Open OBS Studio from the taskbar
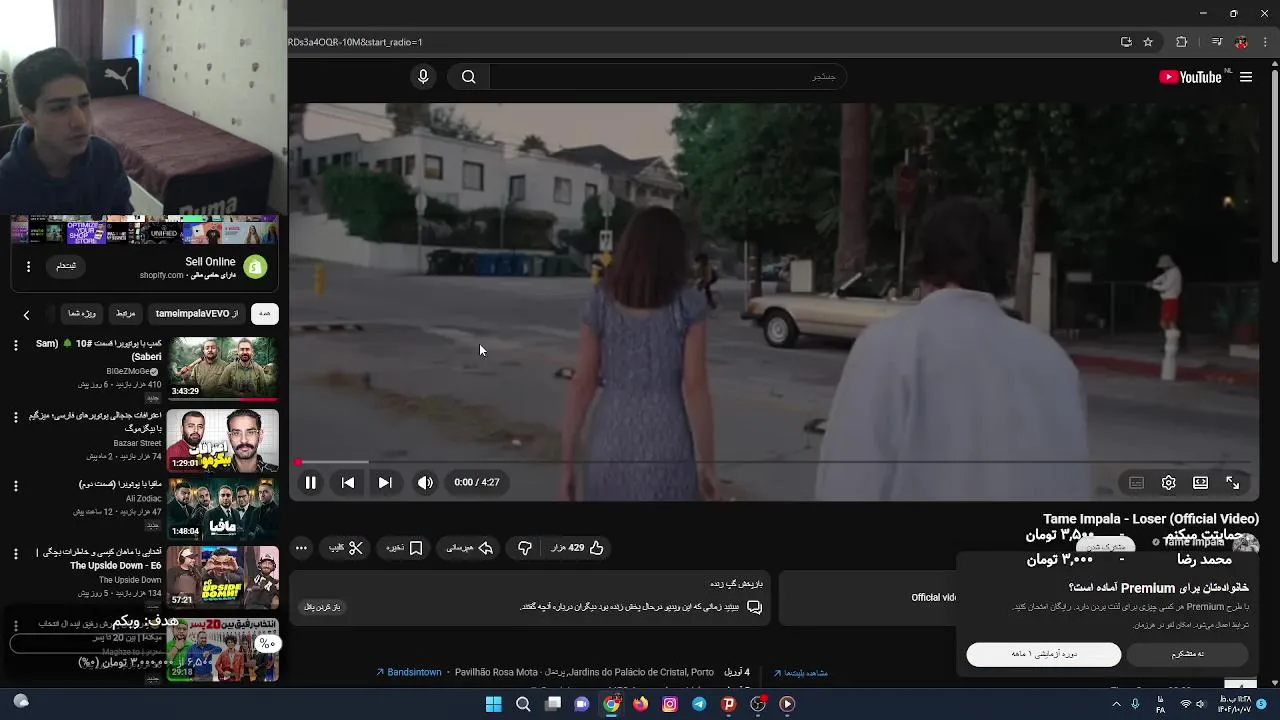This screenshot has height=720, width=1280. (758, 704)
